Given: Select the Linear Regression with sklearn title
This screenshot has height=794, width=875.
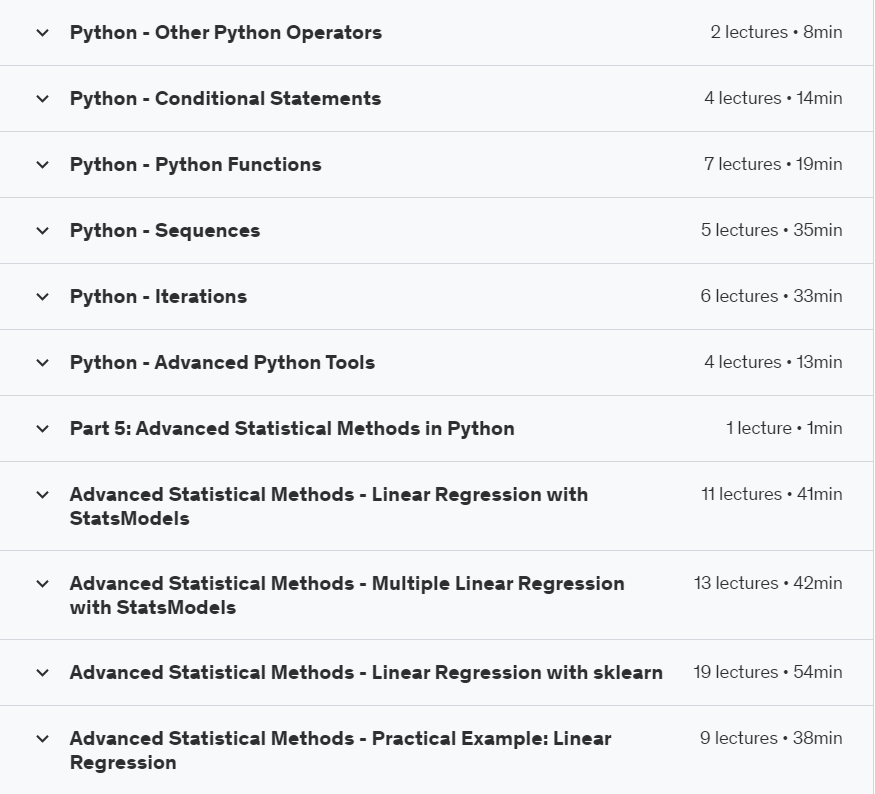Looking at the screenshot, I should [366, 673].
